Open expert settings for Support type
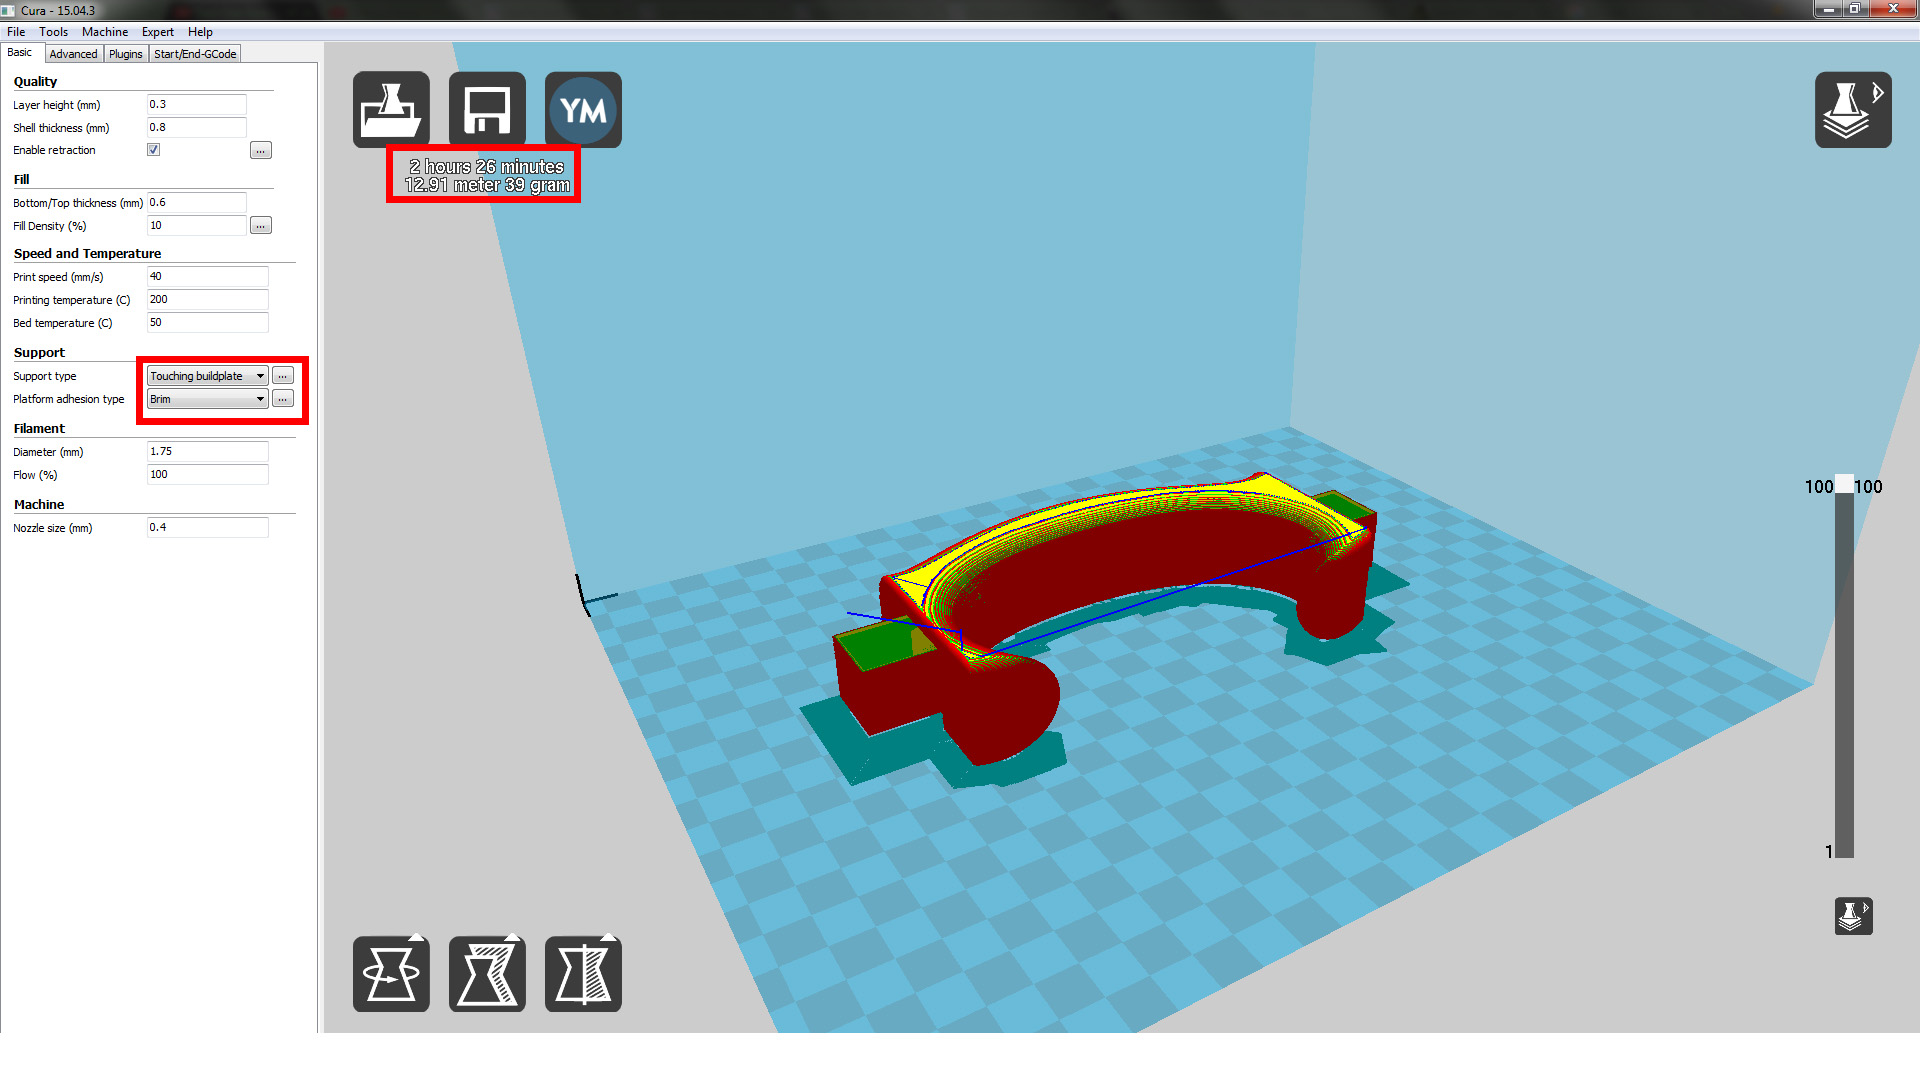1920x1080 pixels. (x=283, y=375)
